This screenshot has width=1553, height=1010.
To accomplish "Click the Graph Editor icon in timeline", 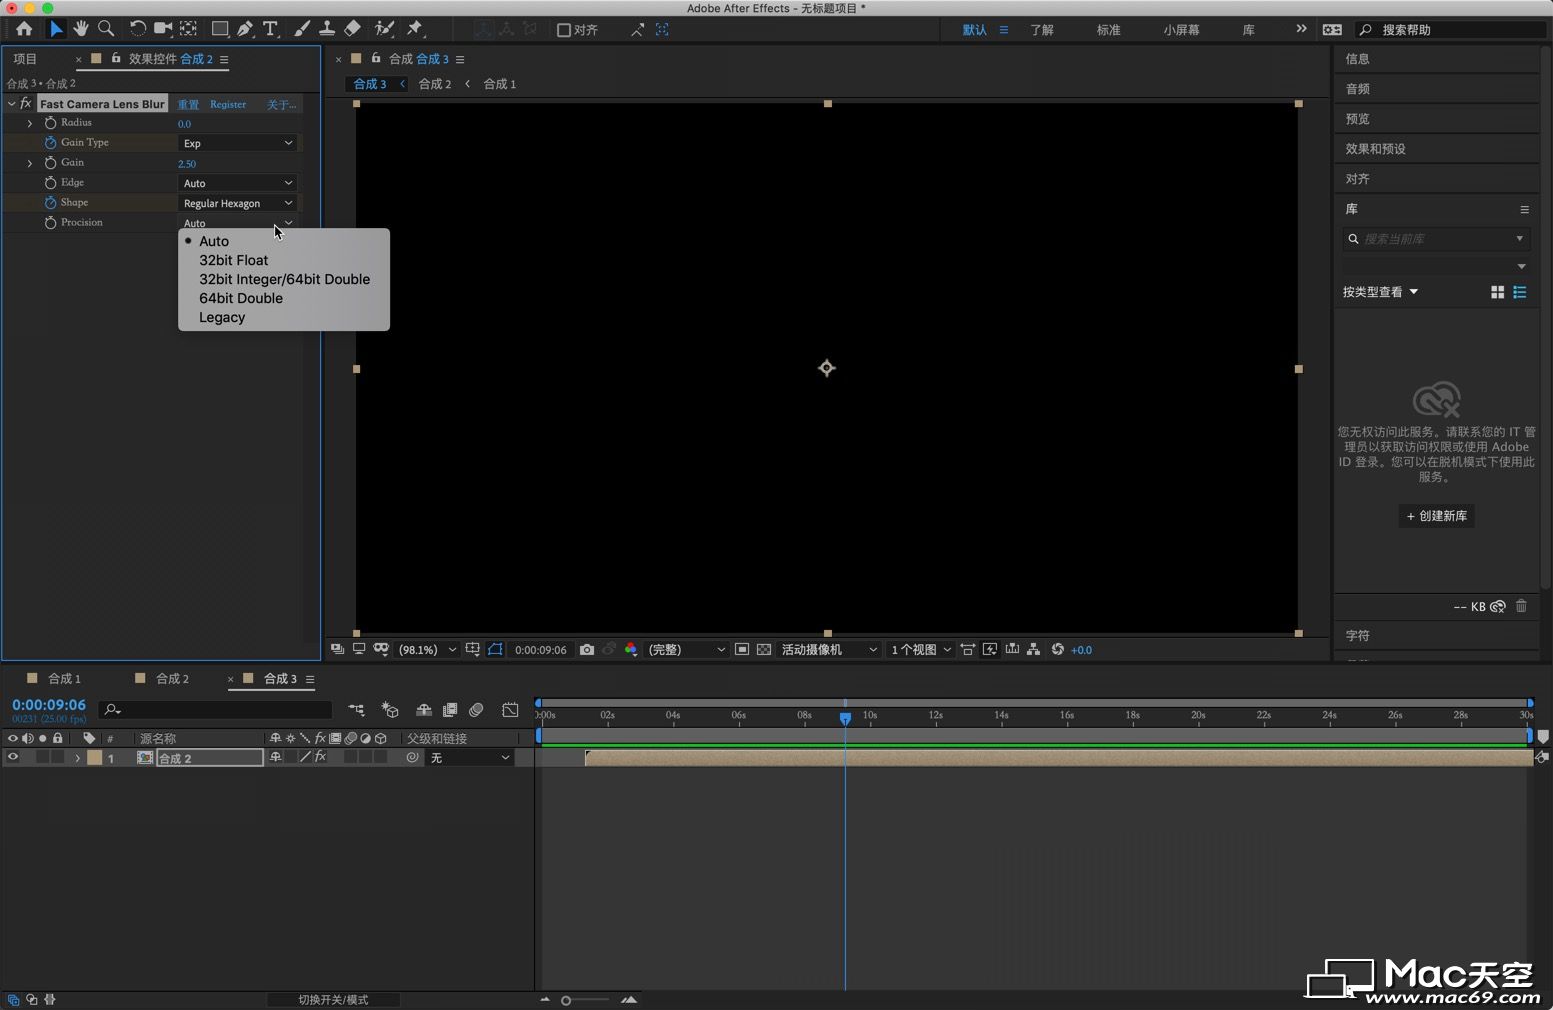I will click(x=510, y=710).
